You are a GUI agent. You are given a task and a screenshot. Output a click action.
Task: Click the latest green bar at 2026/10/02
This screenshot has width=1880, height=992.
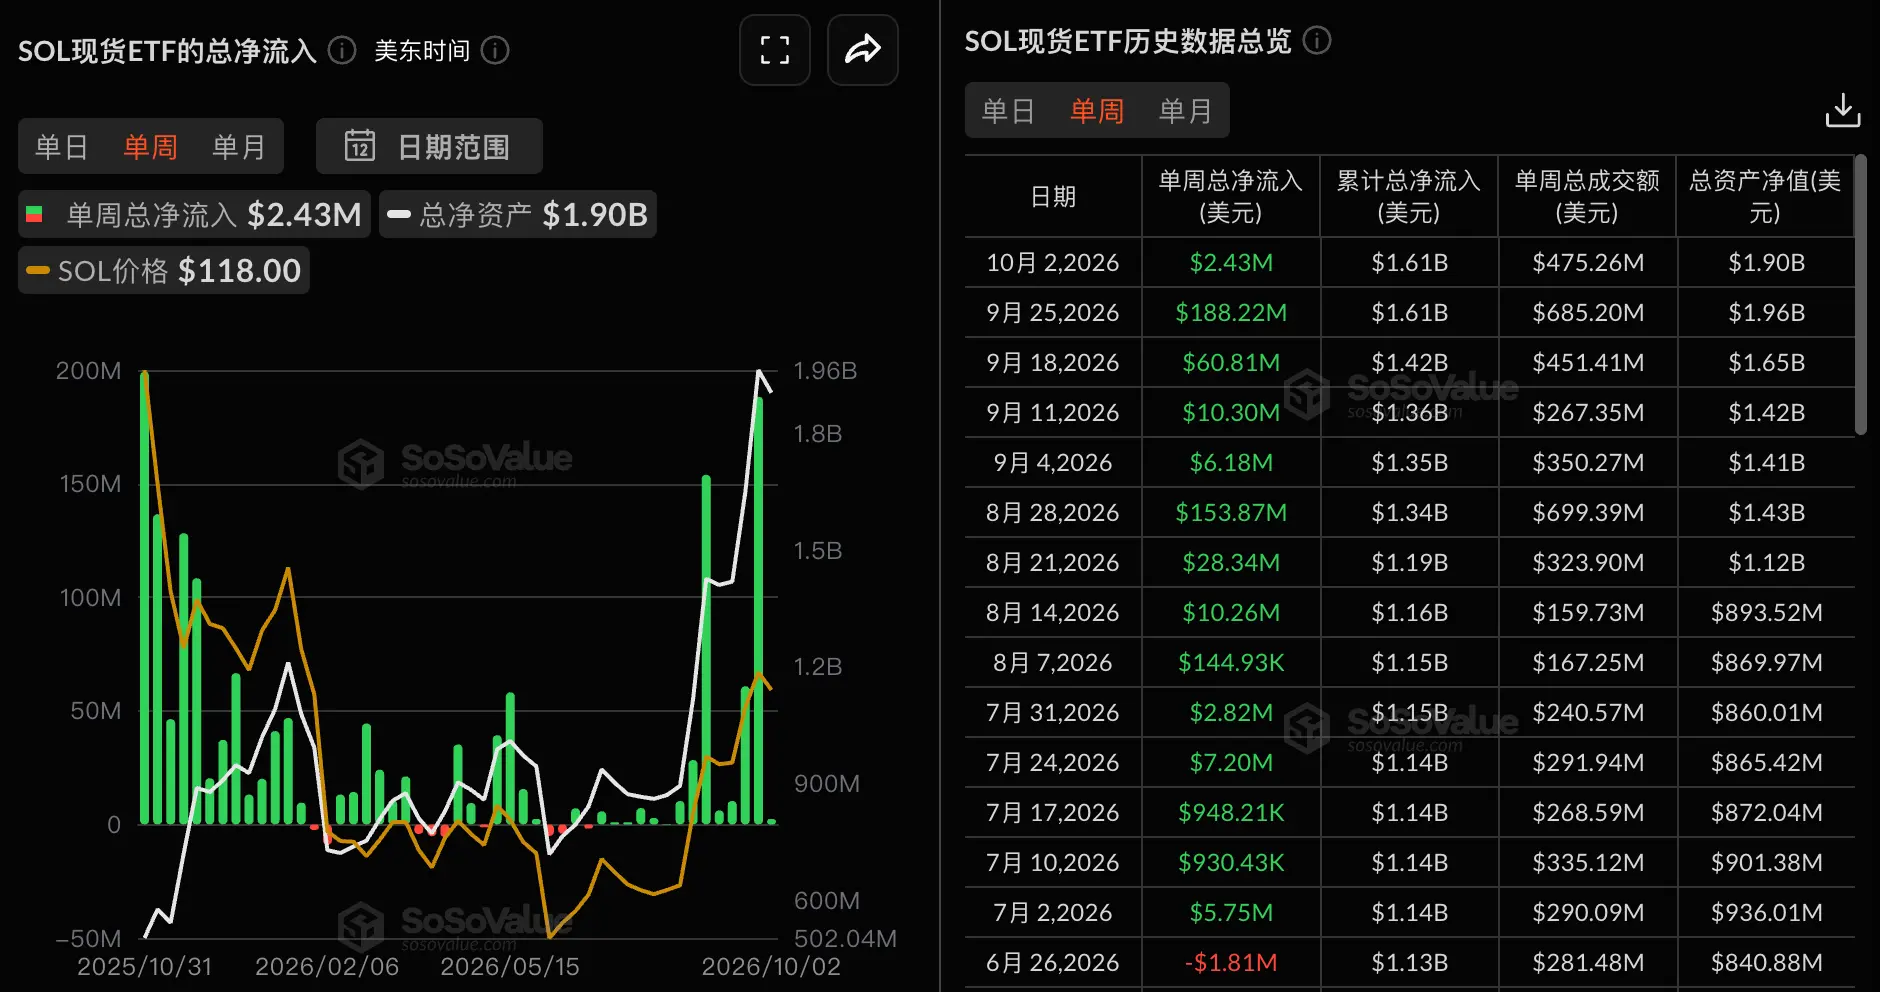(771, 821)
